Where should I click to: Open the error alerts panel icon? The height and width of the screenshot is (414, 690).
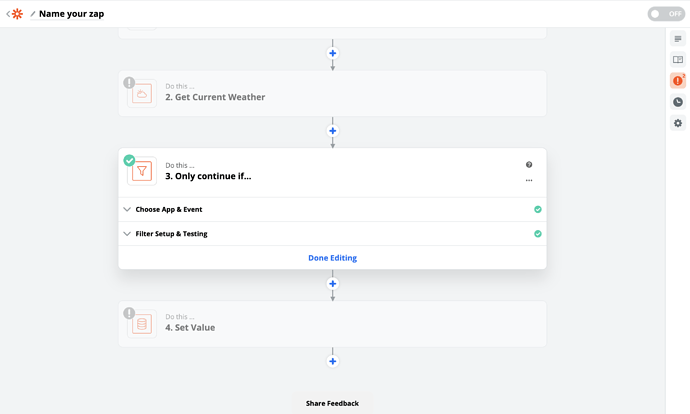click(678, 81)
